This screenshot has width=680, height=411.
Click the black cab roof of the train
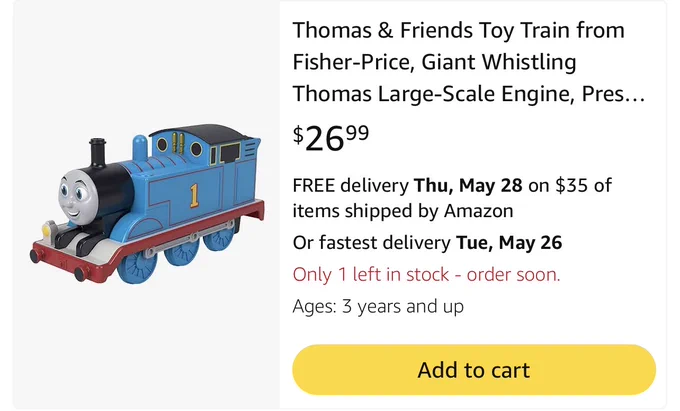204,133
